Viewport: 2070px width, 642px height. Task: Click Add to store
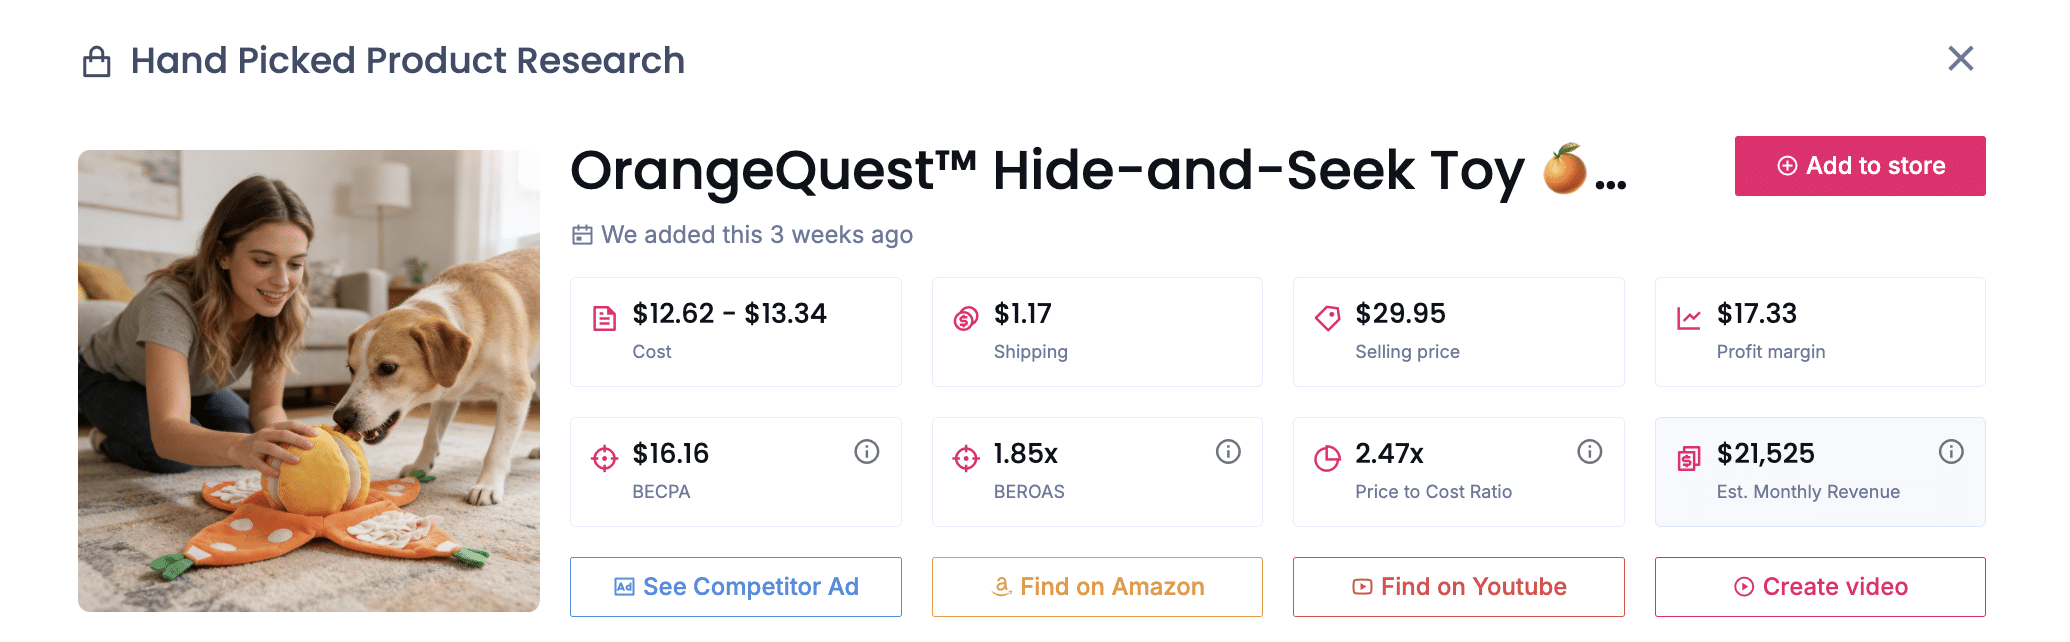pos(1859,166)
